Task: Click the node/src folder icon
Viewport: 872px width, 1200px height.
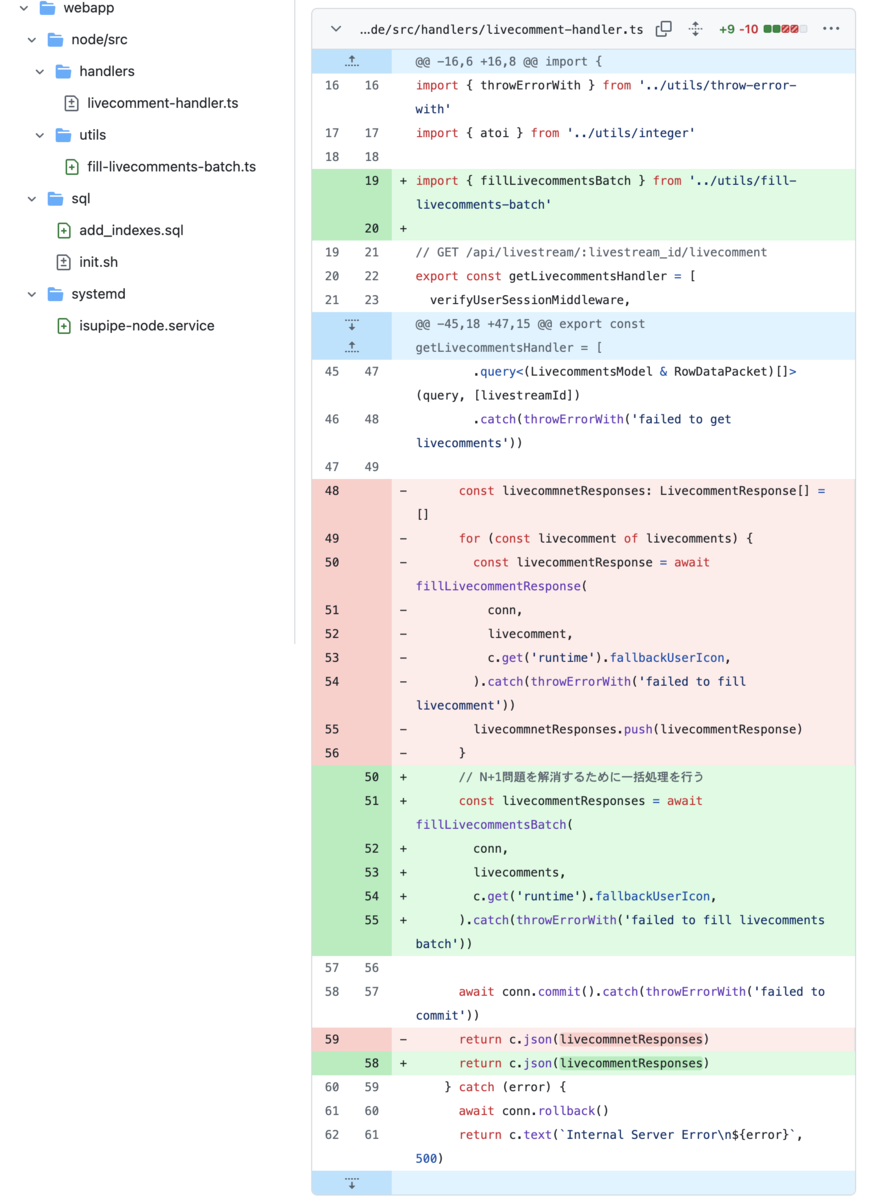Action: [x=55, y=40]
